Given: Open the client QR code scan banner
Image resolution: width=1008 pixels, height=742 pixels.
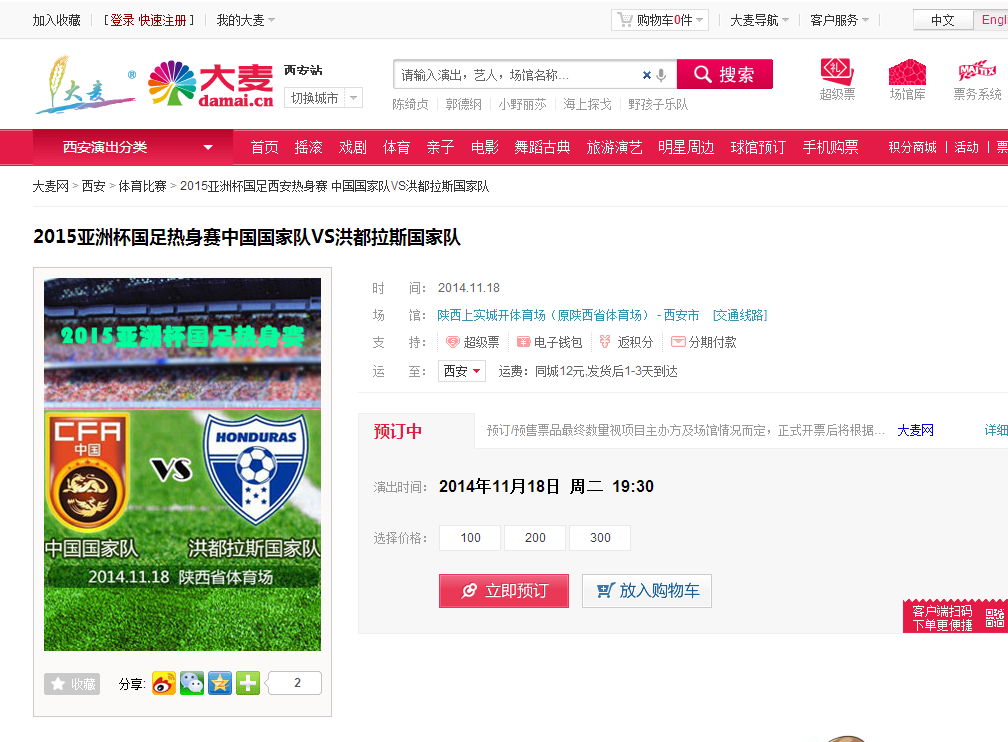Looking at the screenshot, I should (x=955, y=617).
